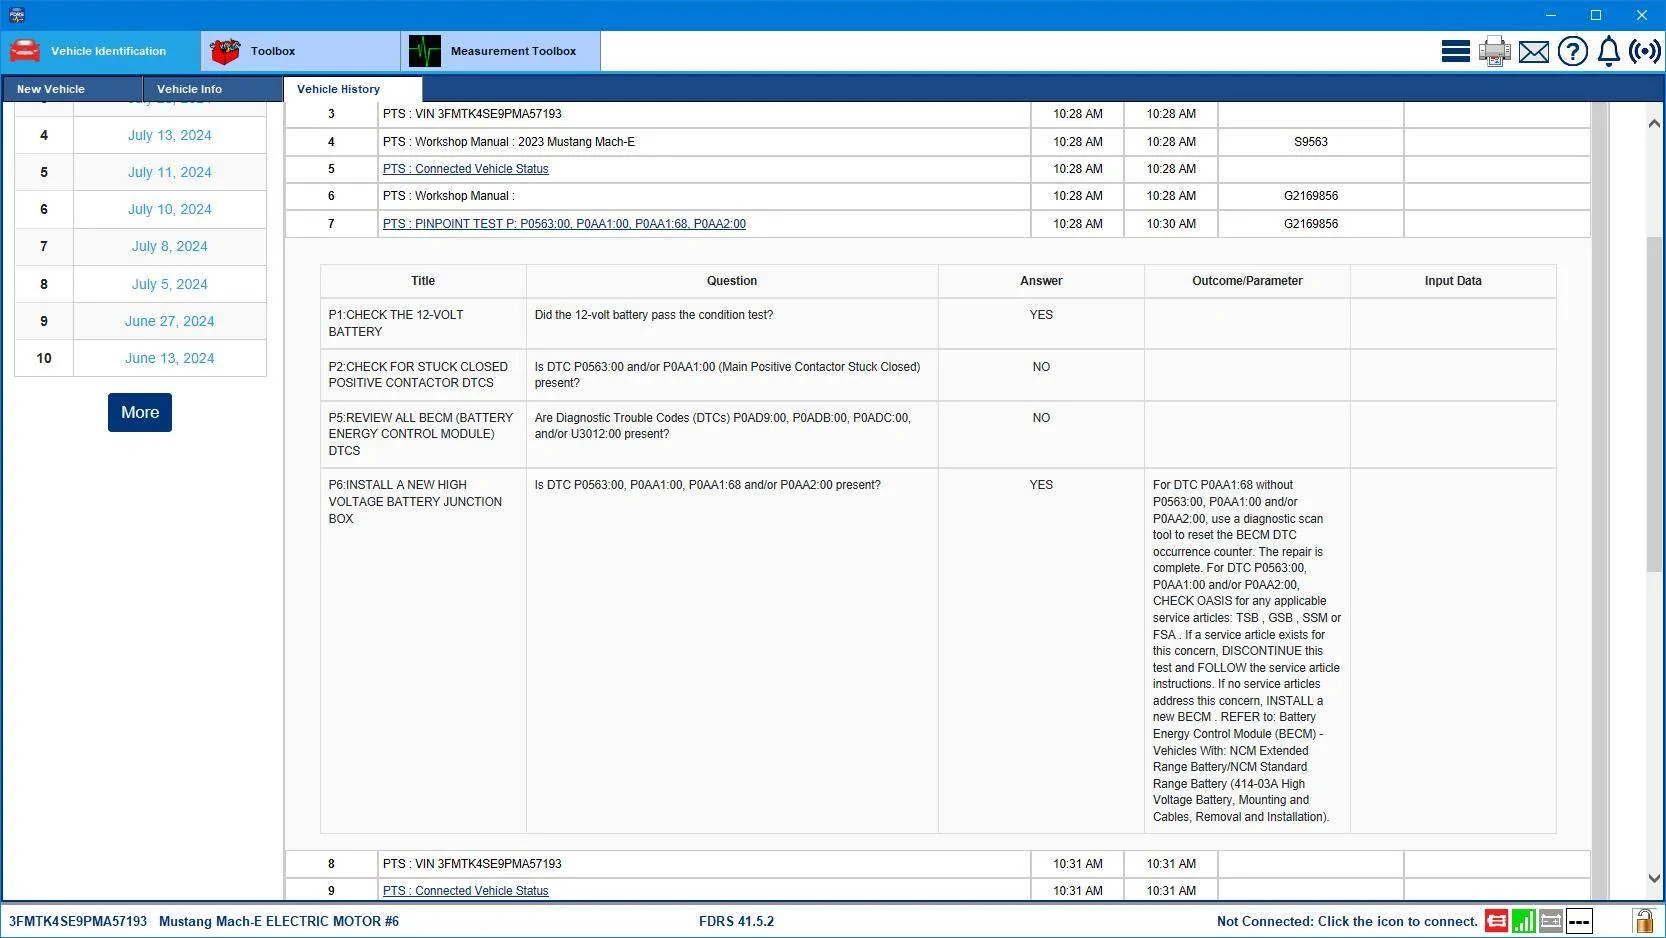The width and height of the screenshot is (1666, 938).
Task: Open session dated July 10, 2024
Action: pos(170,209)
